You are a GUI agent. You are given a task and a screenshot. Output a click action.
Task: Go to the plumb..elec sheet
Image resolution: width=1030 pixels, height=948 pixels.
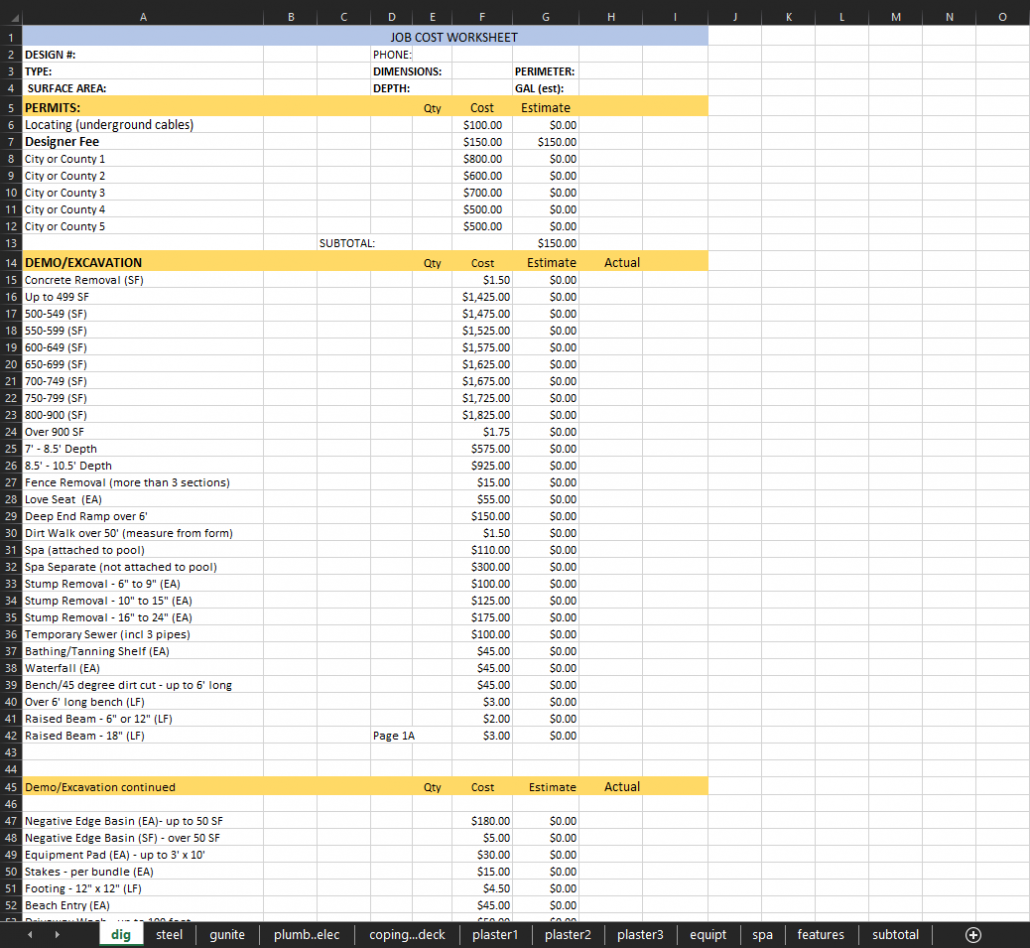click(306, 935)
